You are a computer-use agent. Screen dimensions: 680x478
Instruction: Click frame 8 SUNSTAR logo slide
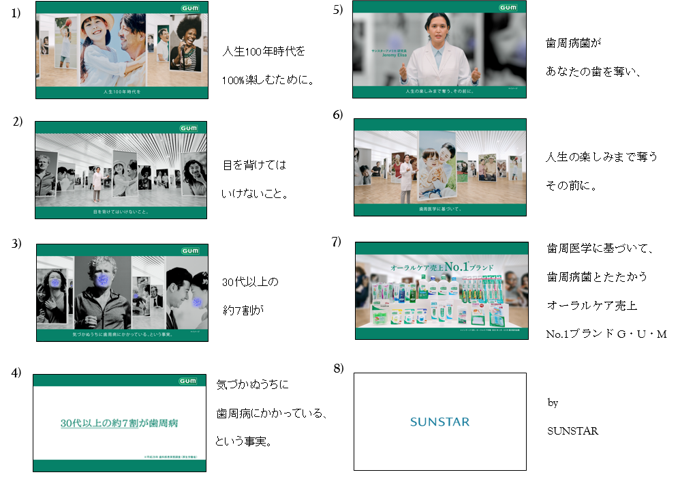click(x=440, y=422)
